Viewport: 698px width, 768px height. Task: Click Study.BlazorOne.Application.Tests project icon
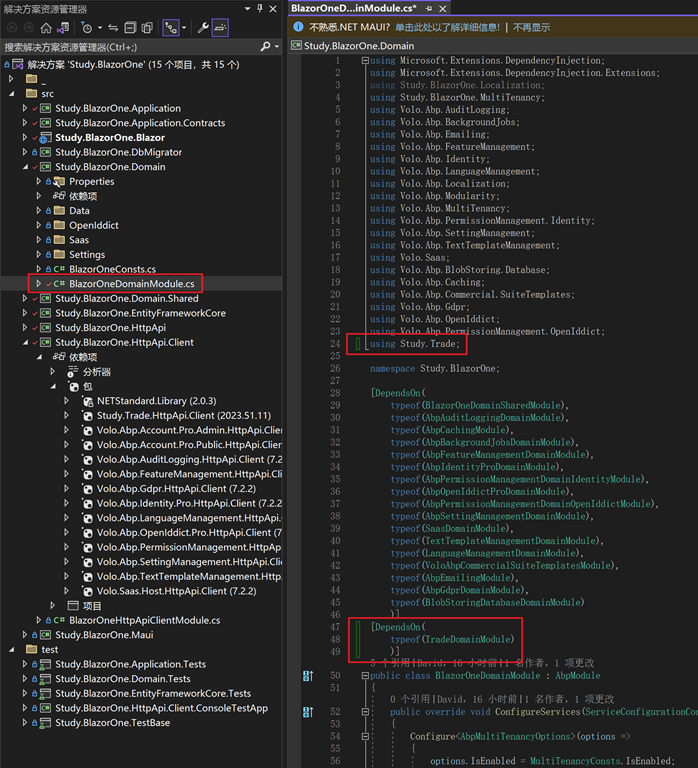tap(46, 665)
